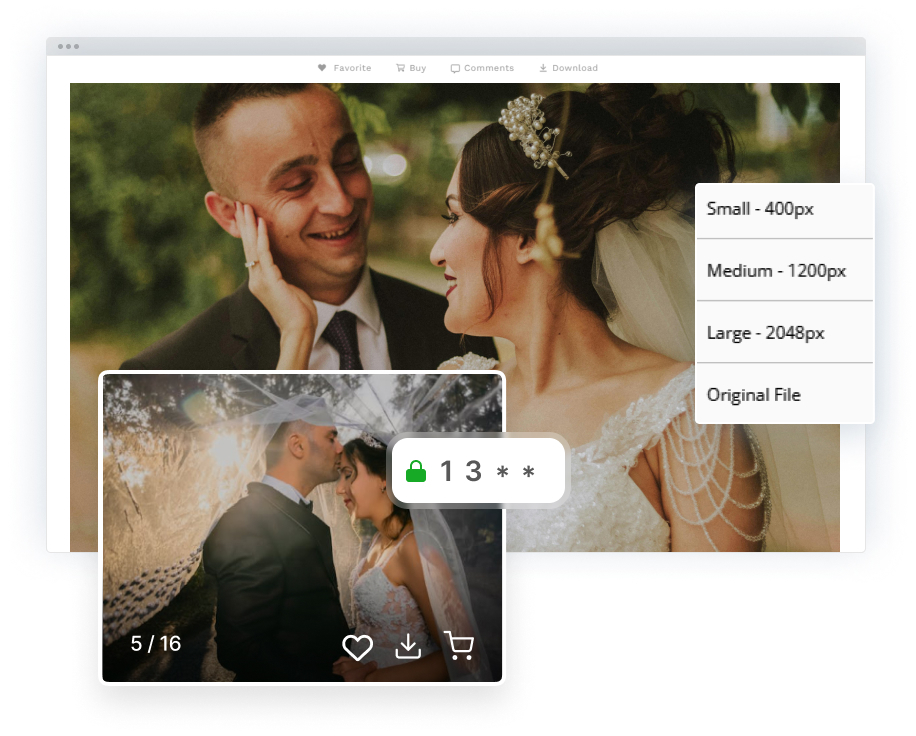Select Original File from the download menu

754,395
